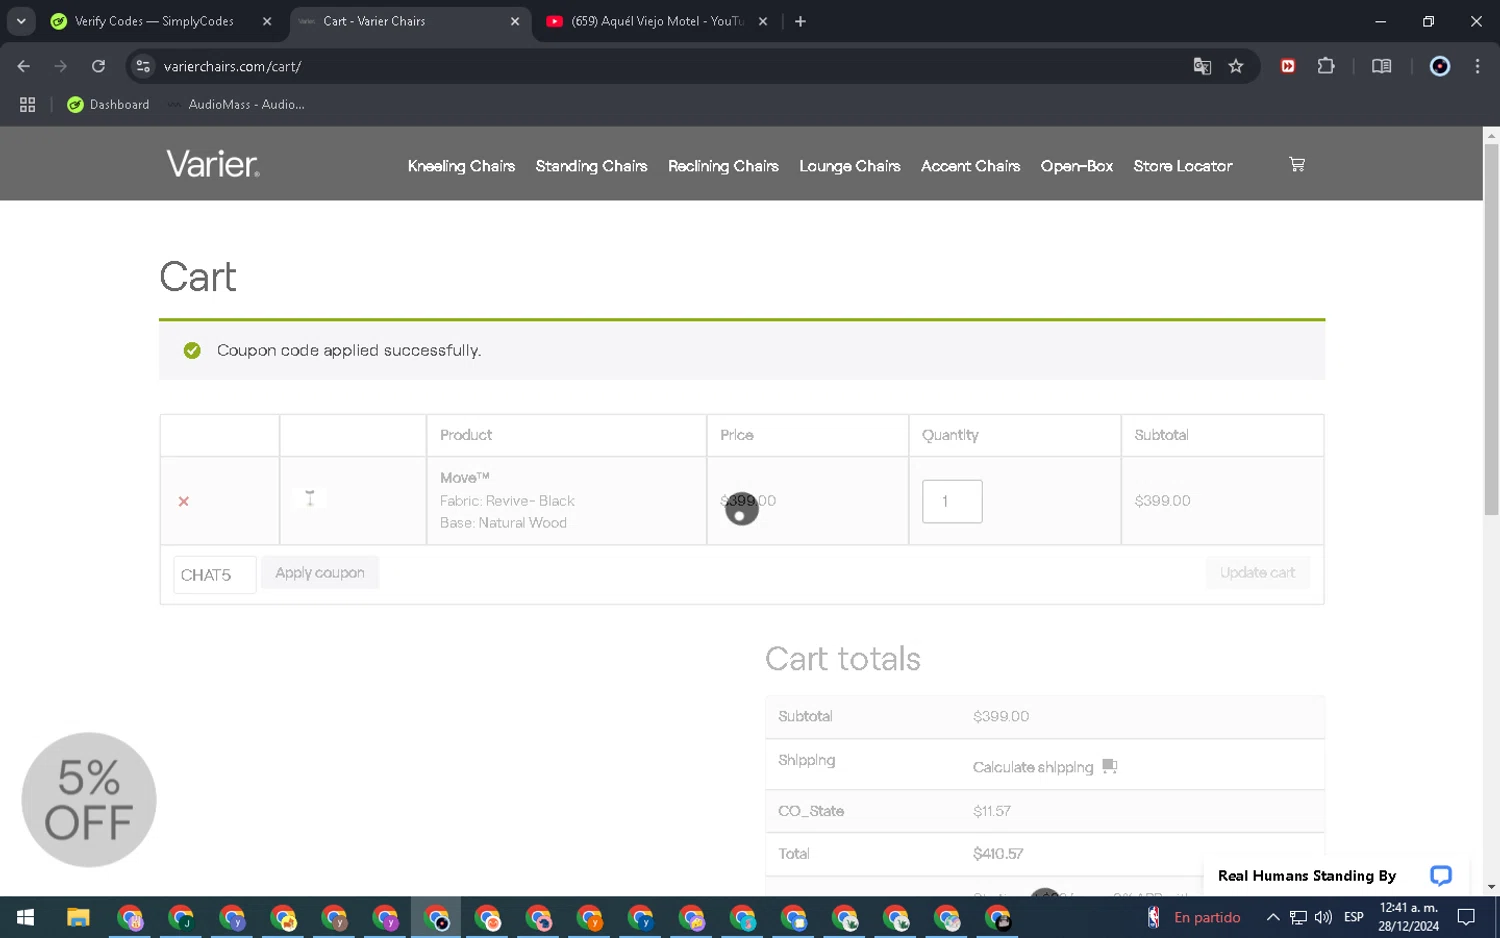Click Calculate shipping link
The image size is (1500, 938).
click(x=1033, y=767)
